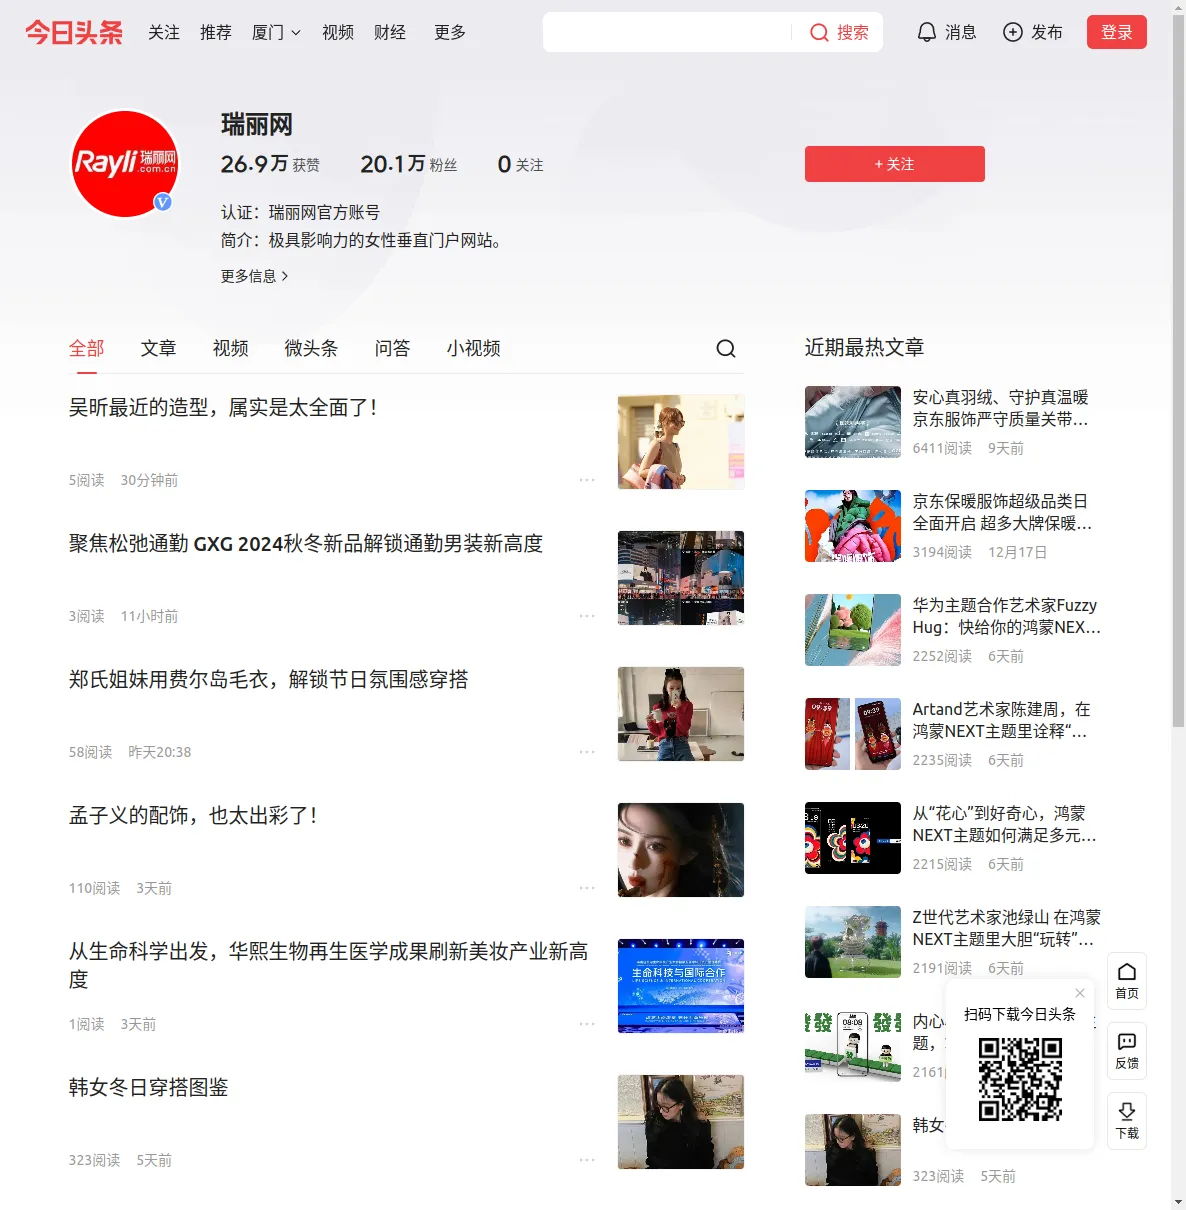Switch to the 文章 tab
Screen dimensions: 1186x1210
[159, 348]
